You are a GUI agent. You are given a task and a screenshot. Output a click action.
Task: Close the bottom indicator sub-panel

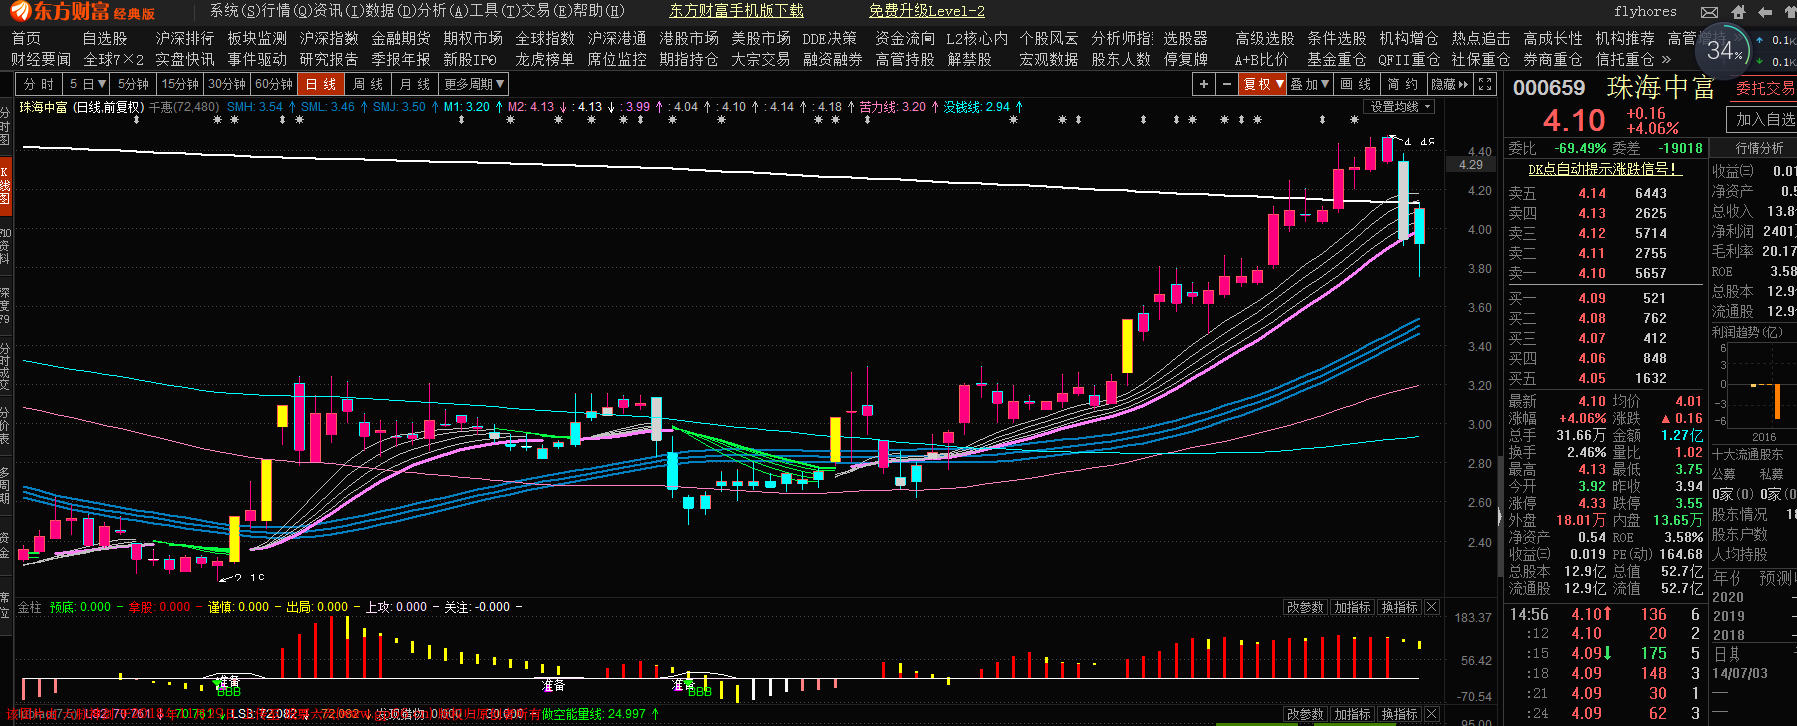[1431, 714]
